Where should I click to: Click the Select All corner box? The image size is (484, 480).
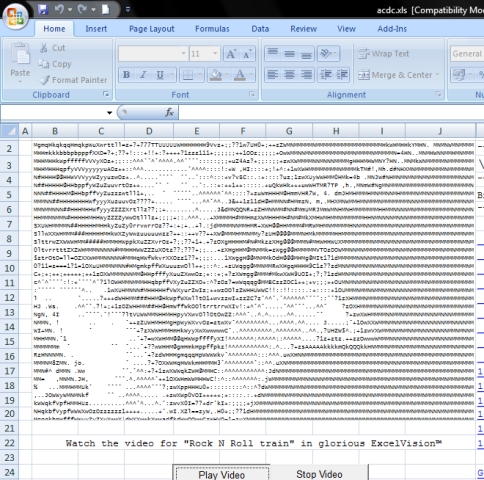9,131
